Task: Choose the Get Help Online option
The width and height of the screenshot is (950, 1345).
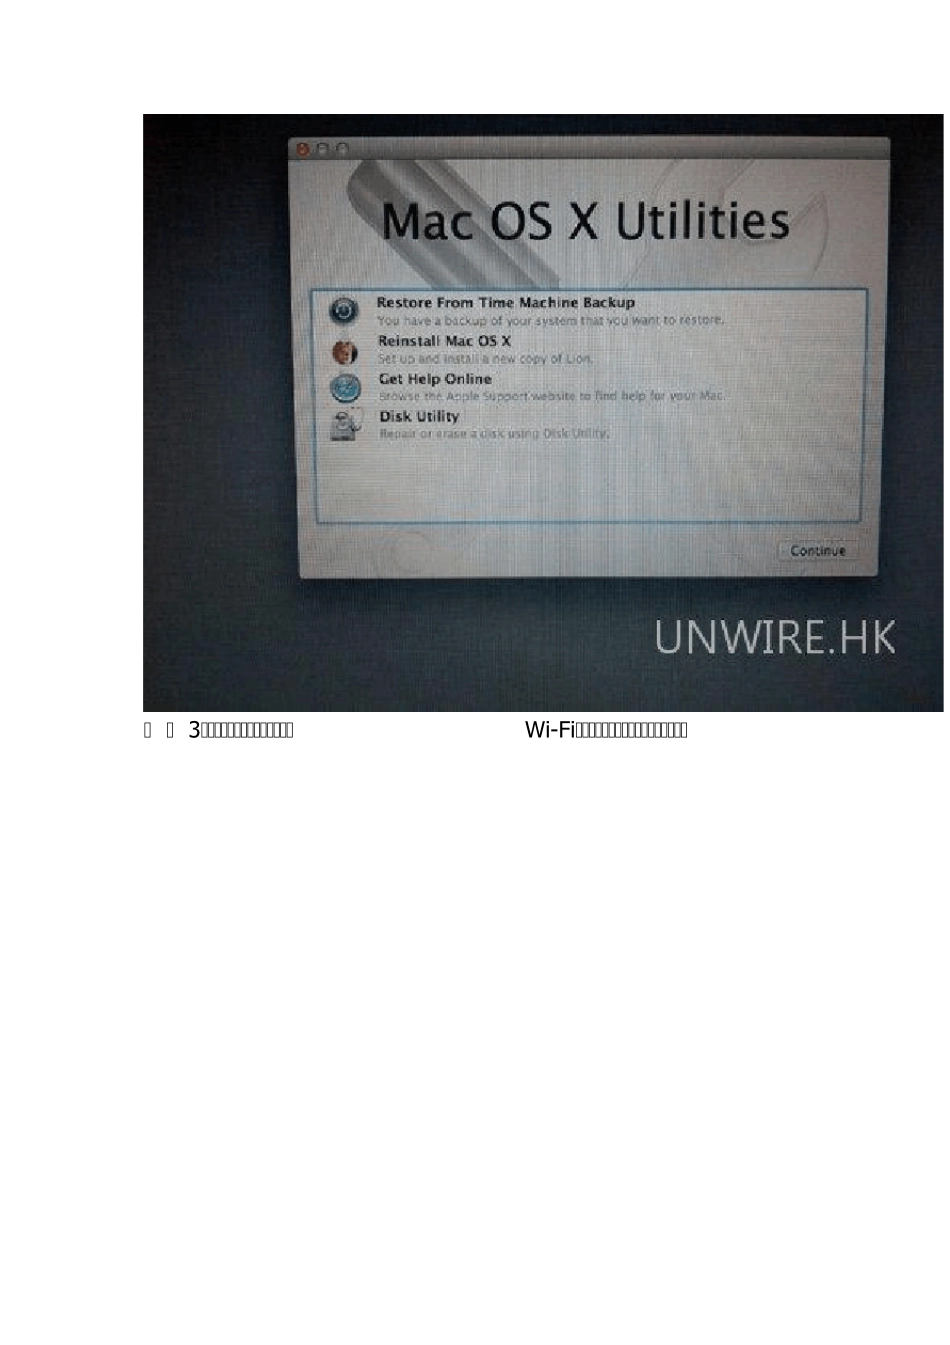Action: 435,379
